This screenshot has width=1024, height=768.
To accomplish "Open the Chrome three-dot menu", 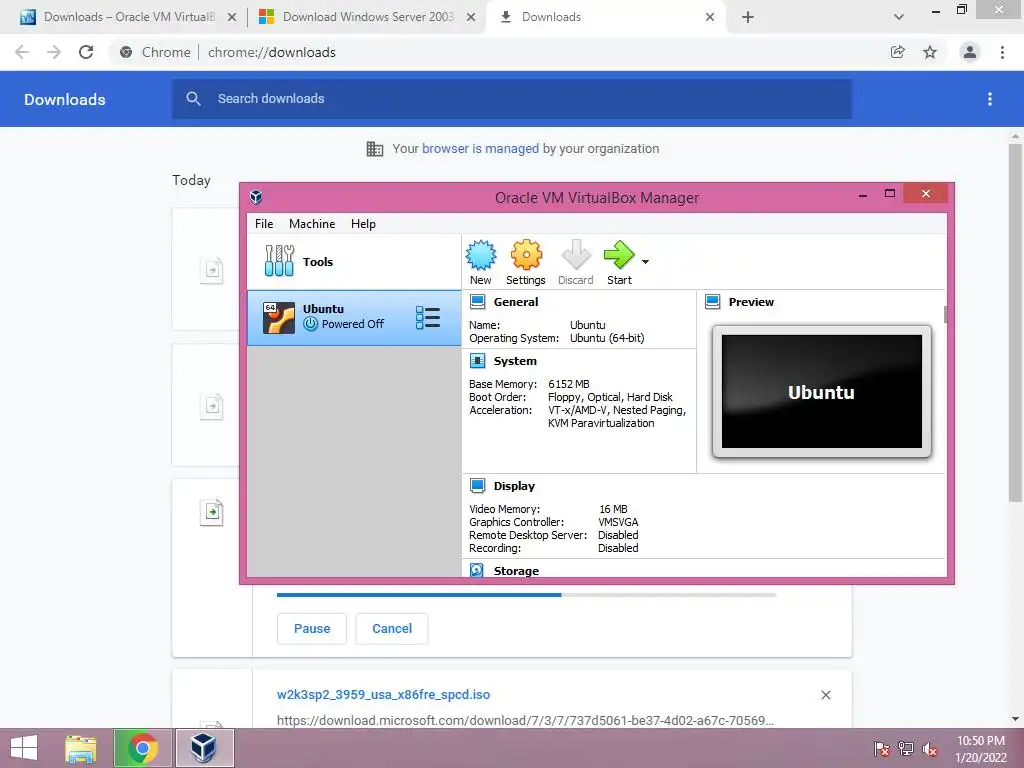I will pos(1002,52).
